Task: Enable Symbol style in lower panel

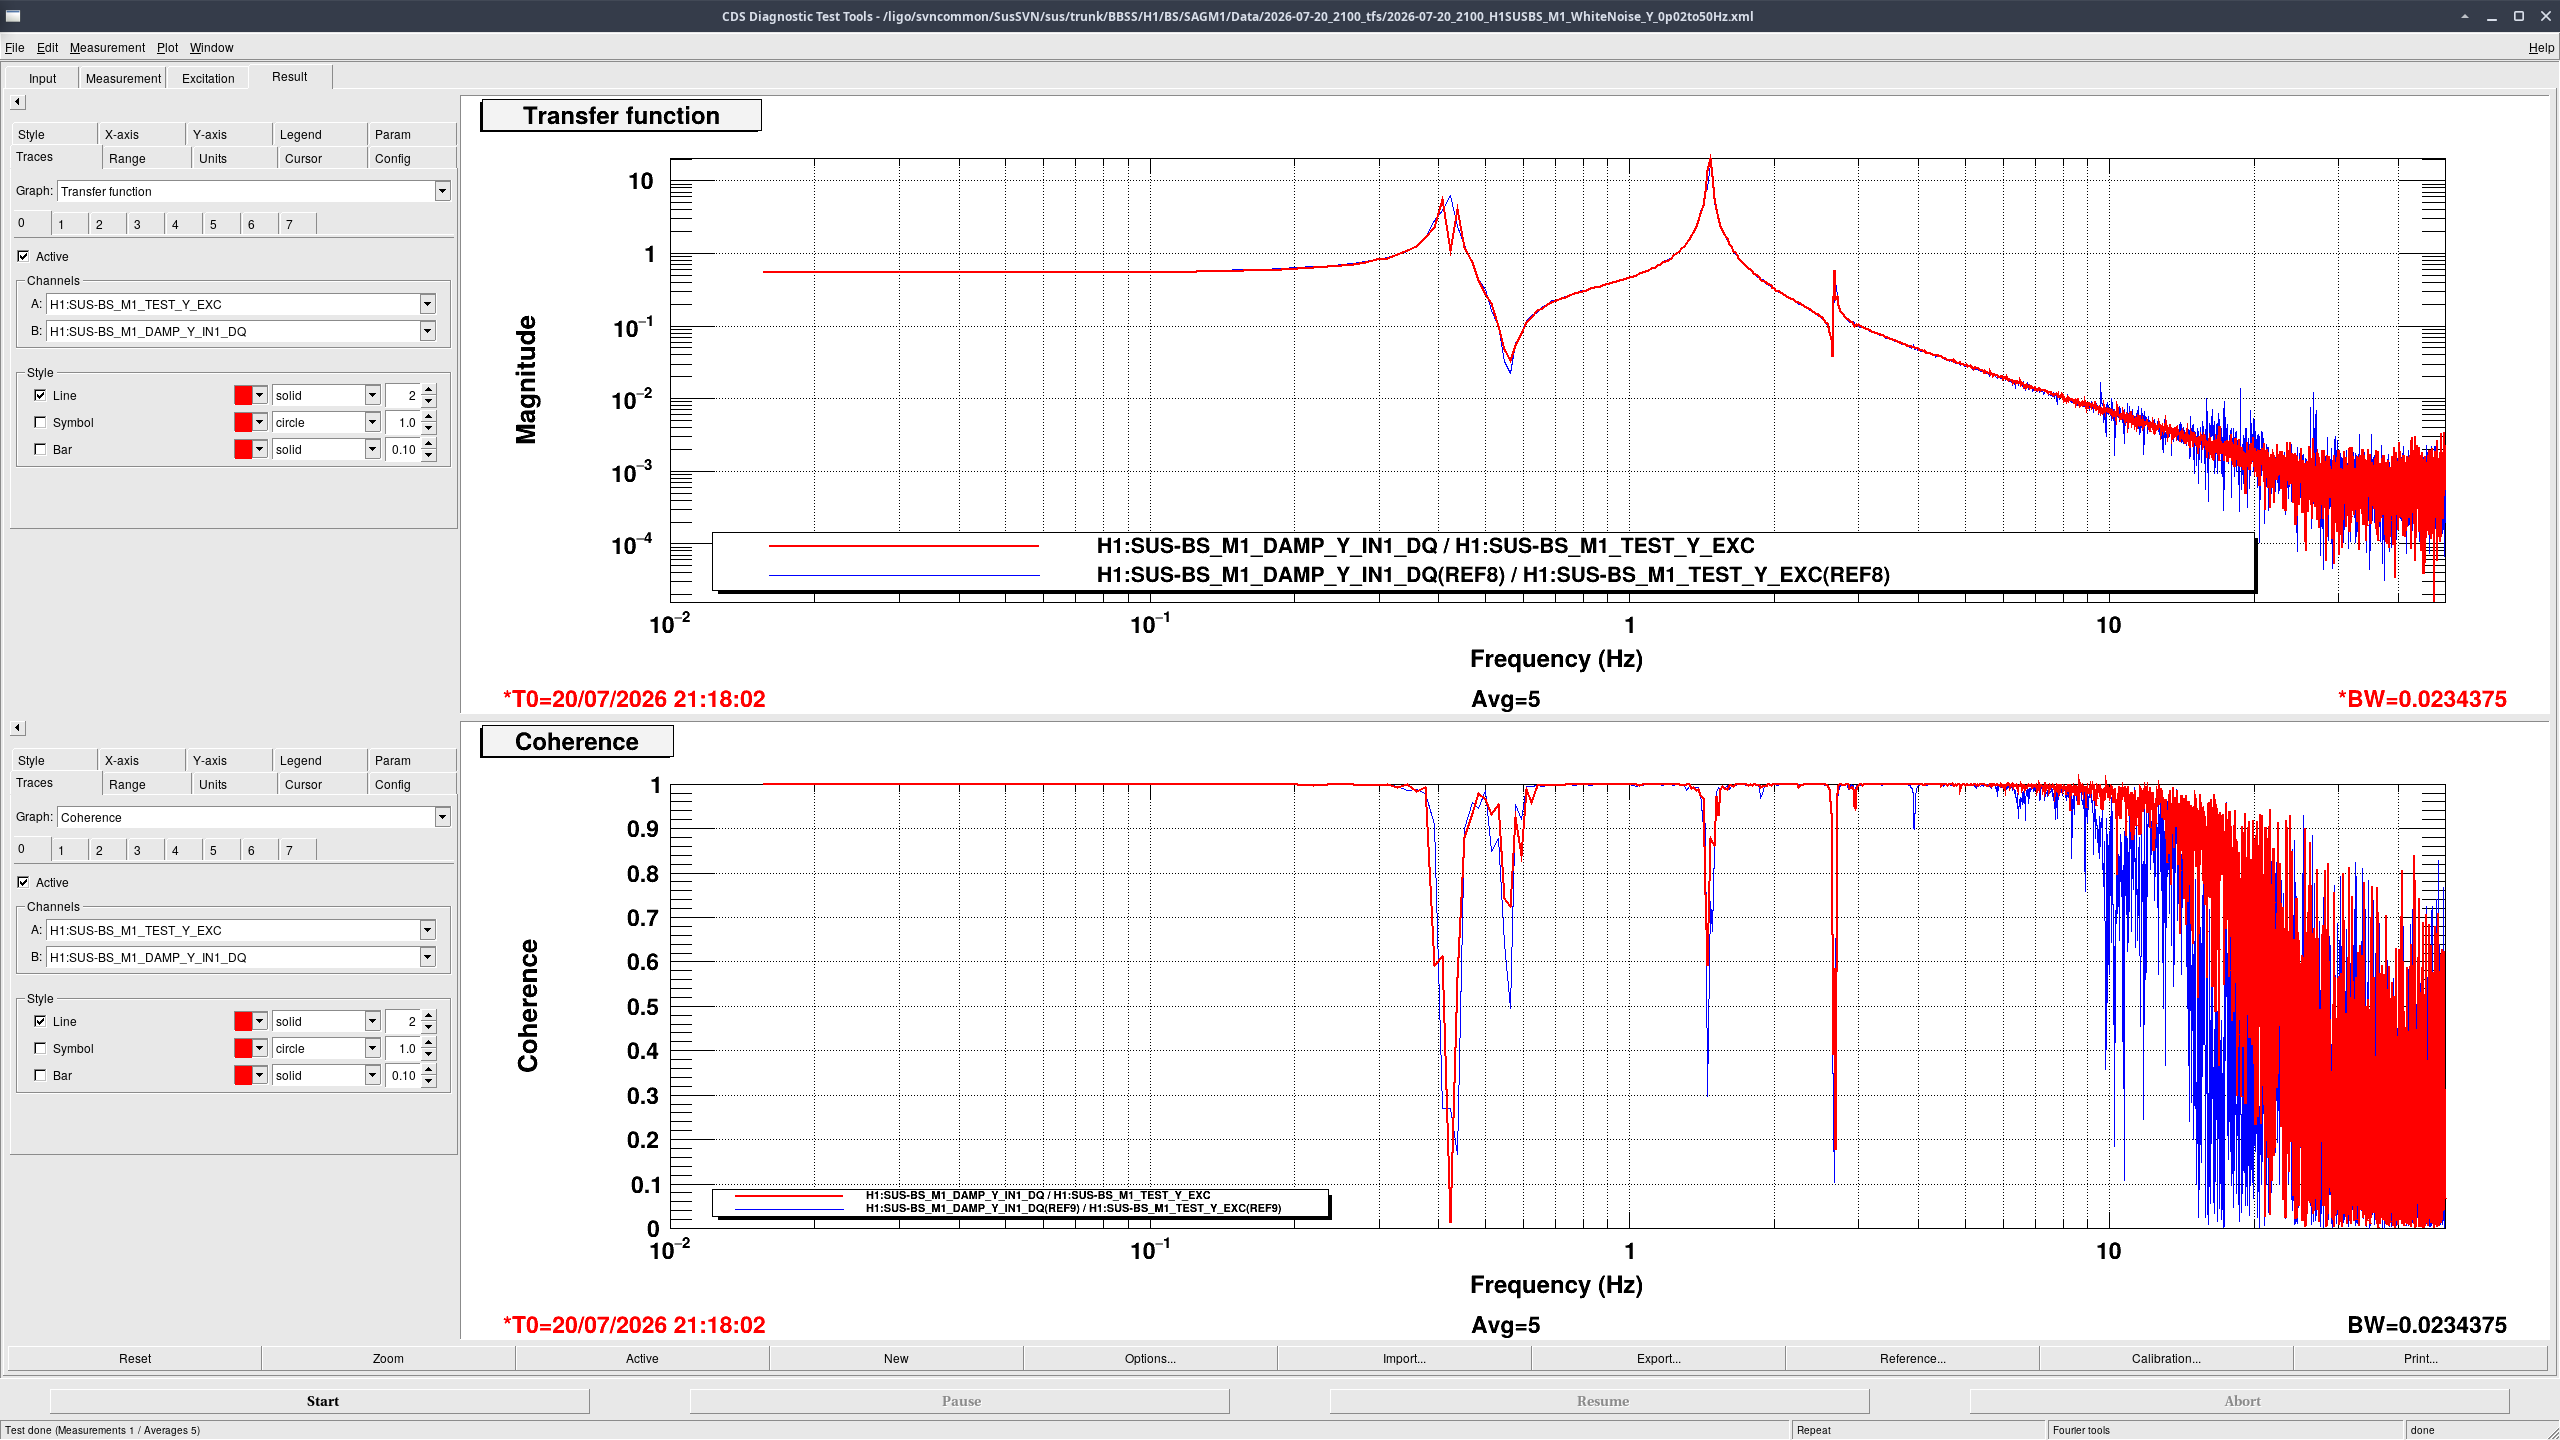Action: 40,1048
